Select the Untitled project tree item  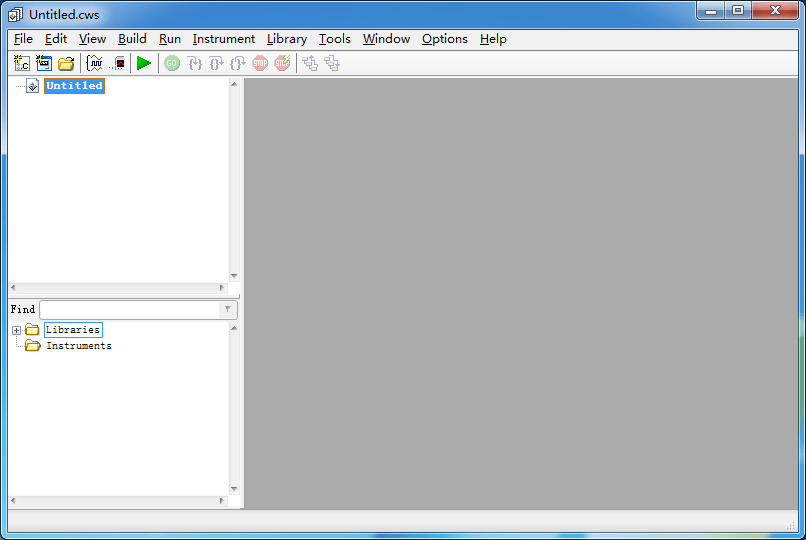(74, 86)
